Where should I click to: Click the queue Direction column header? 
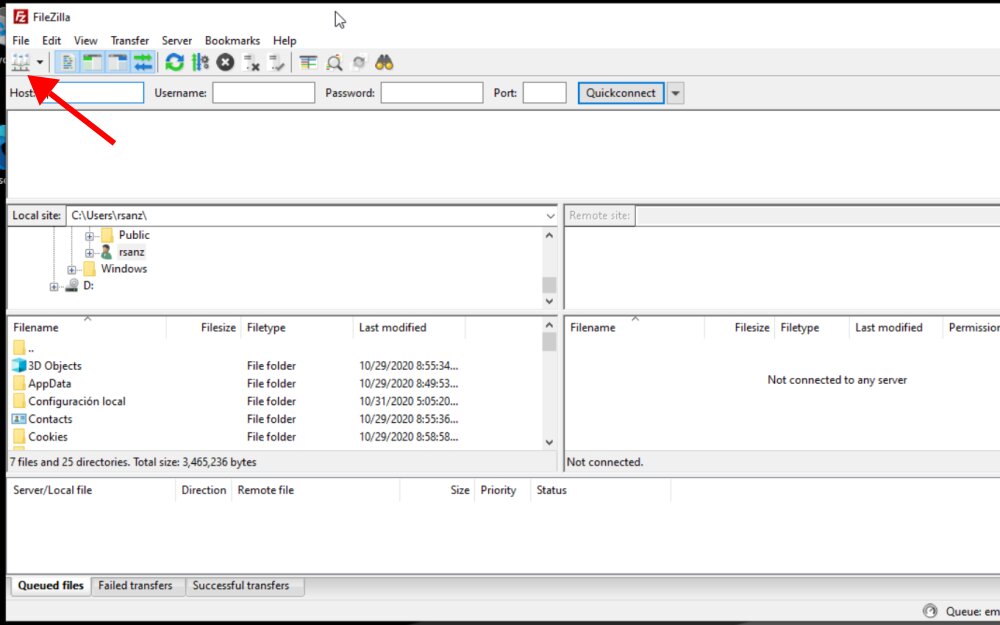tap(203, 490)
